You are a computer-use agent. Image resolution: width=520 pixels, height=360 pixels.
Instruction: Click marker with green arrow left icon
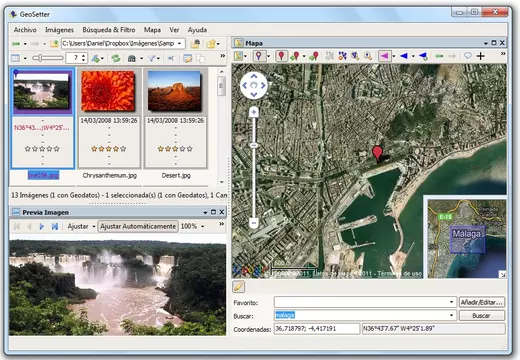tap(296, 56)
